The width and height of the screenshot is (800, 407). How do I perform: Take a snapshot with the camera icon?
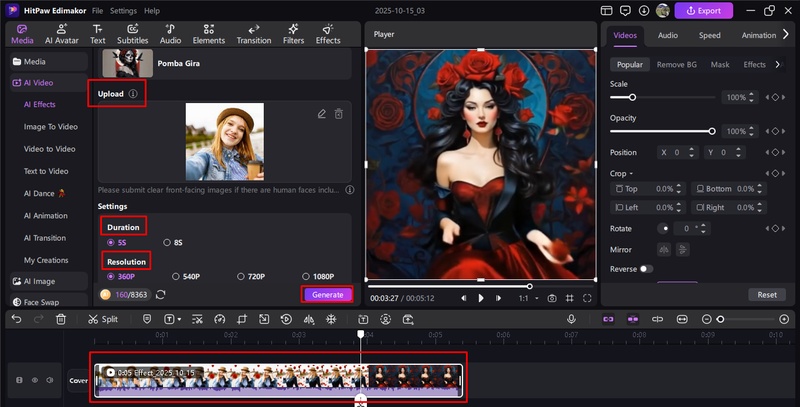pos(551,298)
